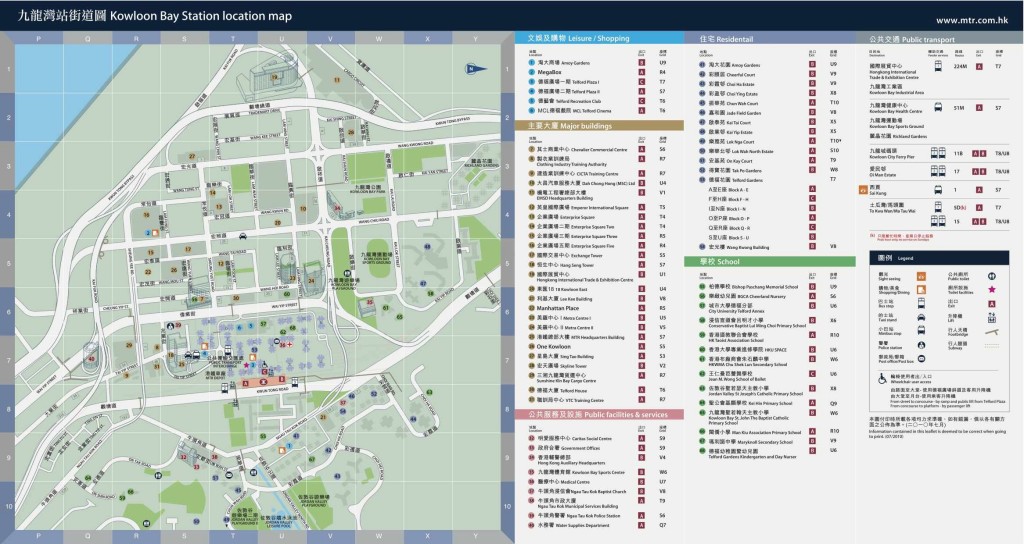The width and height of the screenshot is (1024, 544).
Task: Click the Toilet facilities star icon in legend
Action: tap(991, 289)
